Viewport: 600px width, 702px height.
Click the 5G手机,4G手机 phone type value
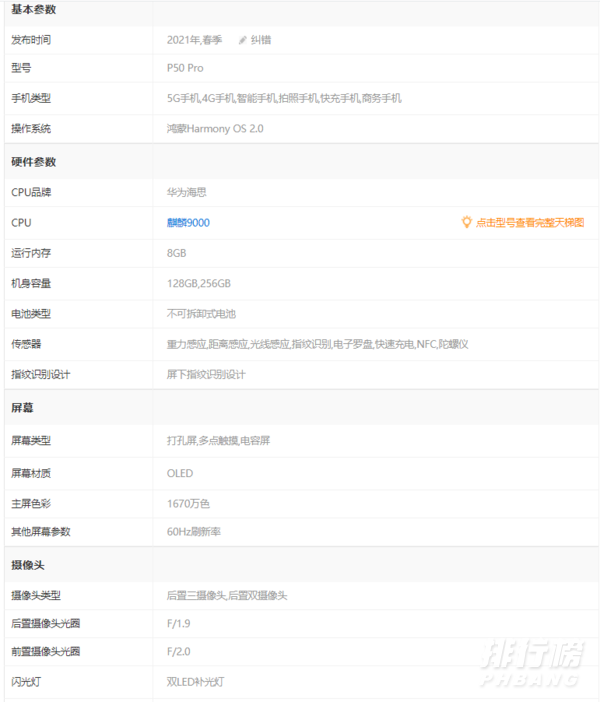284,98
